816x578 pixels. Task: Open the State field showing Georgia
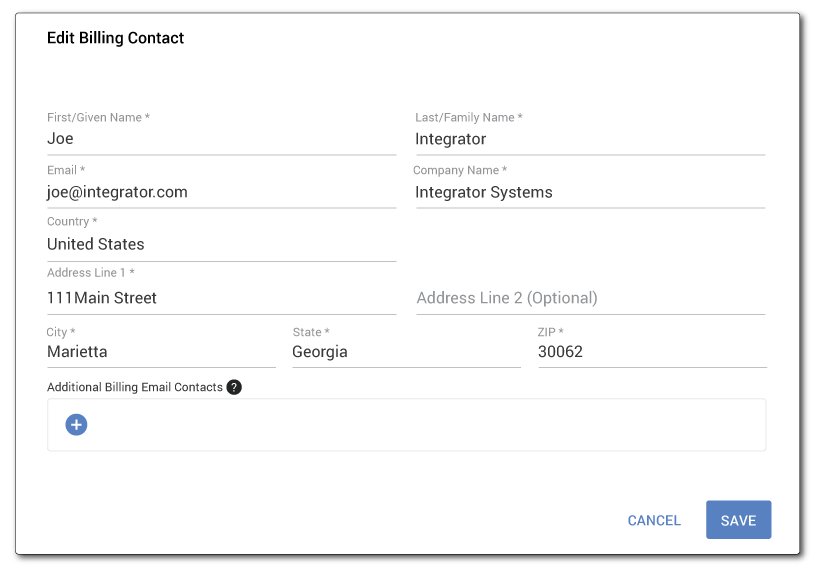pyautogui.click(x=406, y=352)
